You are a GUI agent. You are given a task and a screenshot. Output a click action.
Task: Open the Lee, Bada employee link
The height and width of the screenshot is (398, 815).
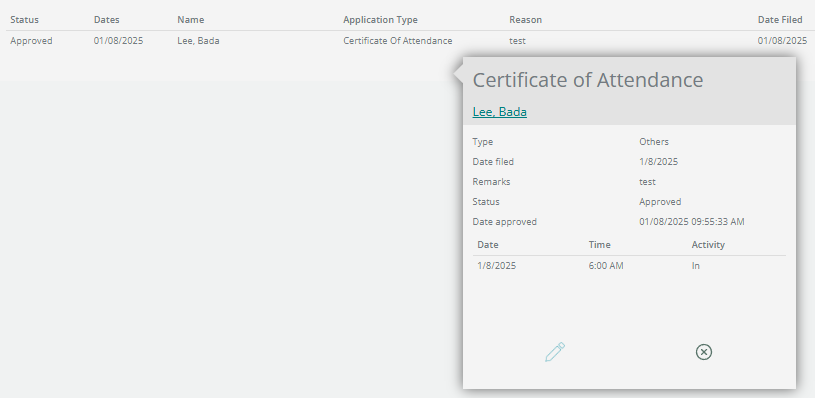499,112
